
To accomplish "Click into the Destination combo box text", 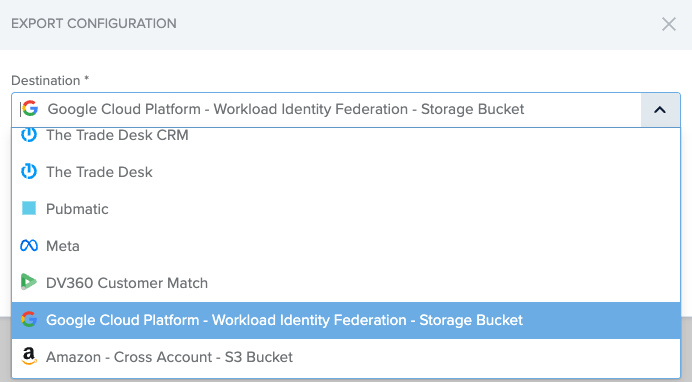I will pos(286,109).
